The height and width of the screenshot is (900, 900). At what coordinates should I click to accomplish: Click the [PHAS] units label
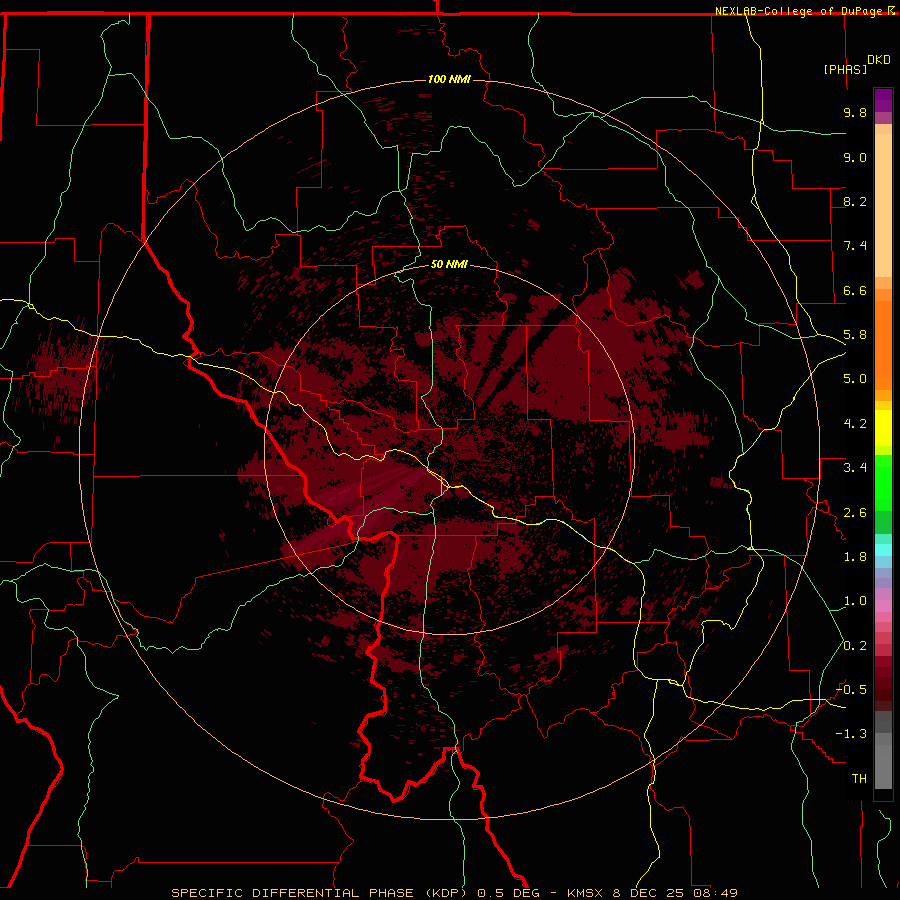pyautogui.click(x=845, y=69)
